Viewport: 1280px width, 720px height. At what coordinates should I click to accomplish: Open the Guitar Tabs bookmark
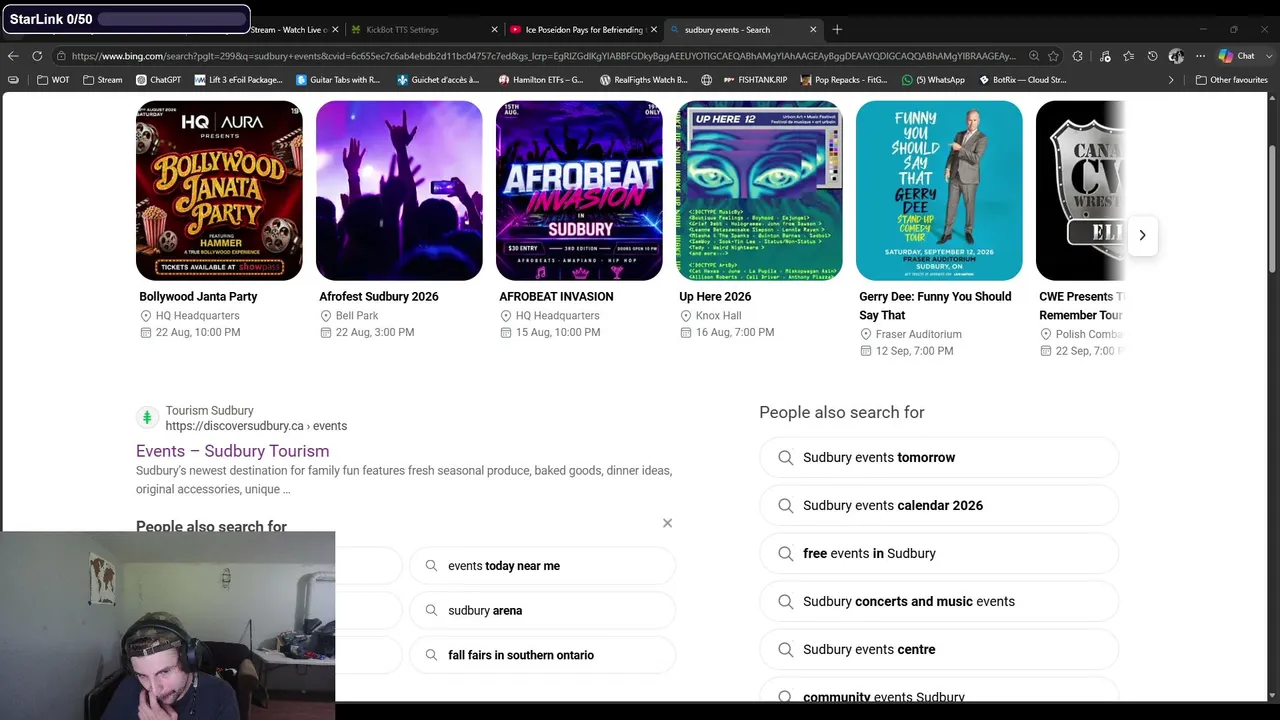pyautogui.click(x=338, y=80)
